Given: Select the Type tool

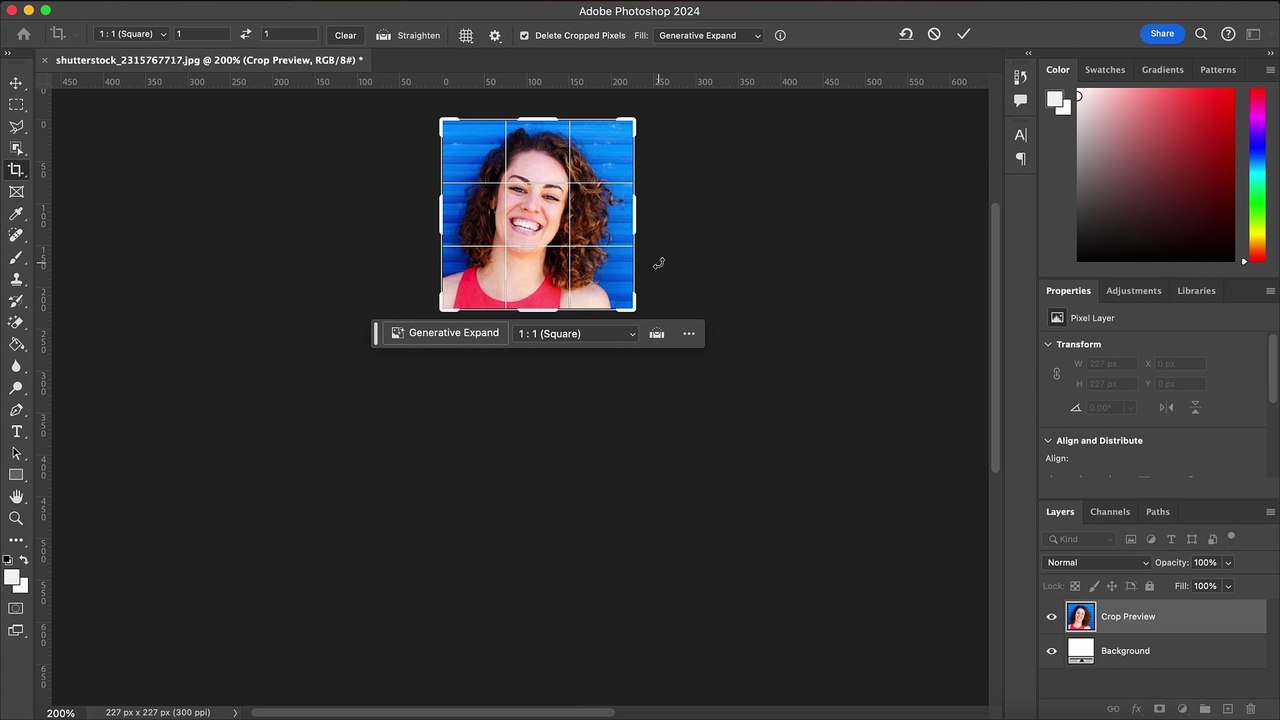Looking at the screenshot, I should [16, 432].
